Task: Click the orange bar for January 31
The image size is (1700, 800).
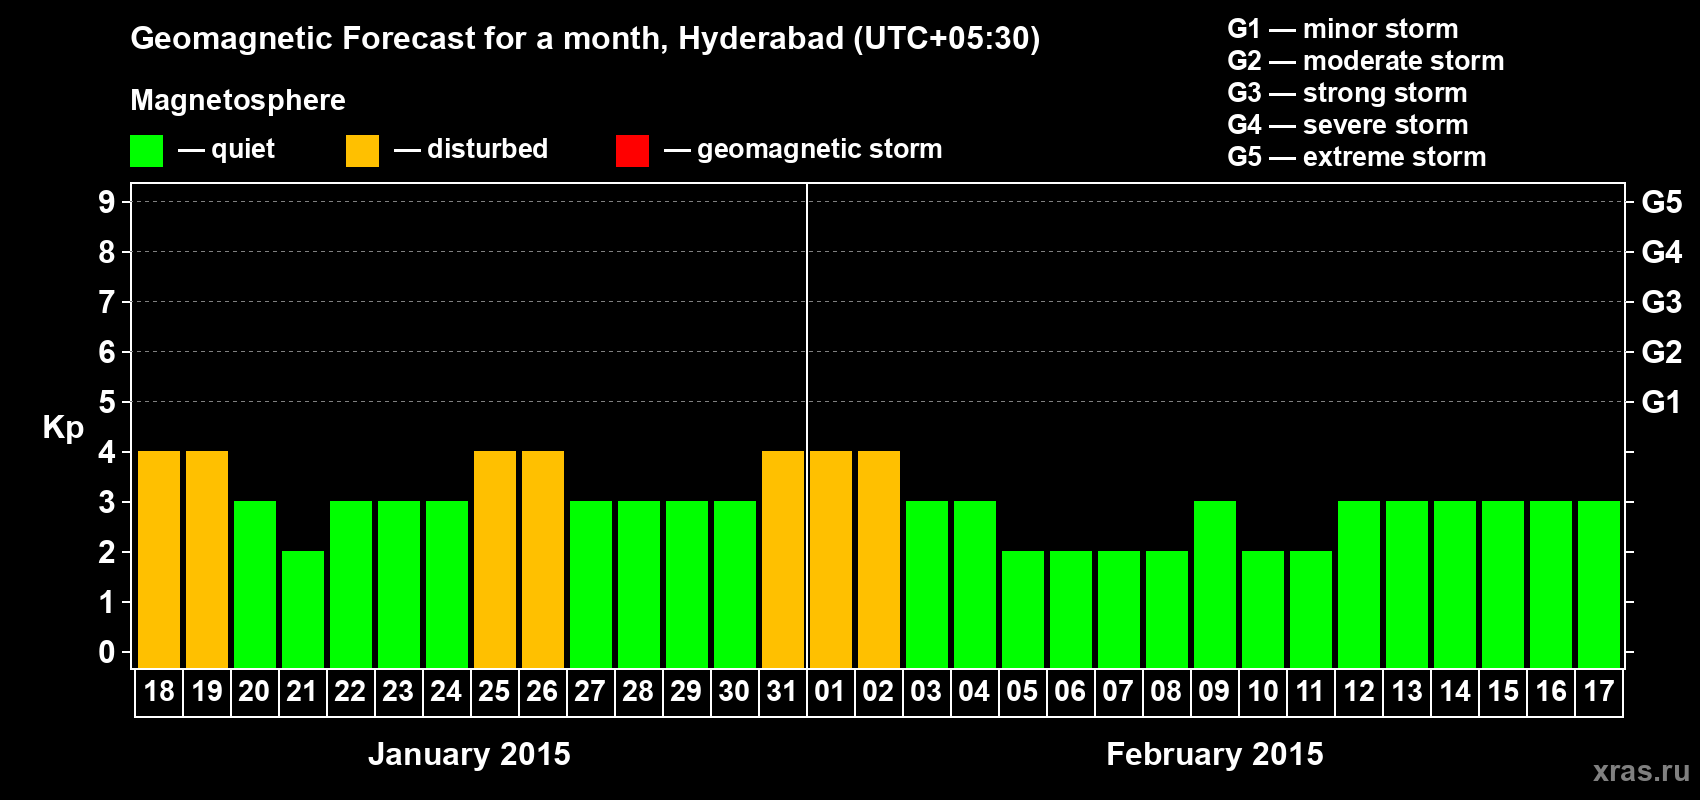Action: [x=783, y=560]
